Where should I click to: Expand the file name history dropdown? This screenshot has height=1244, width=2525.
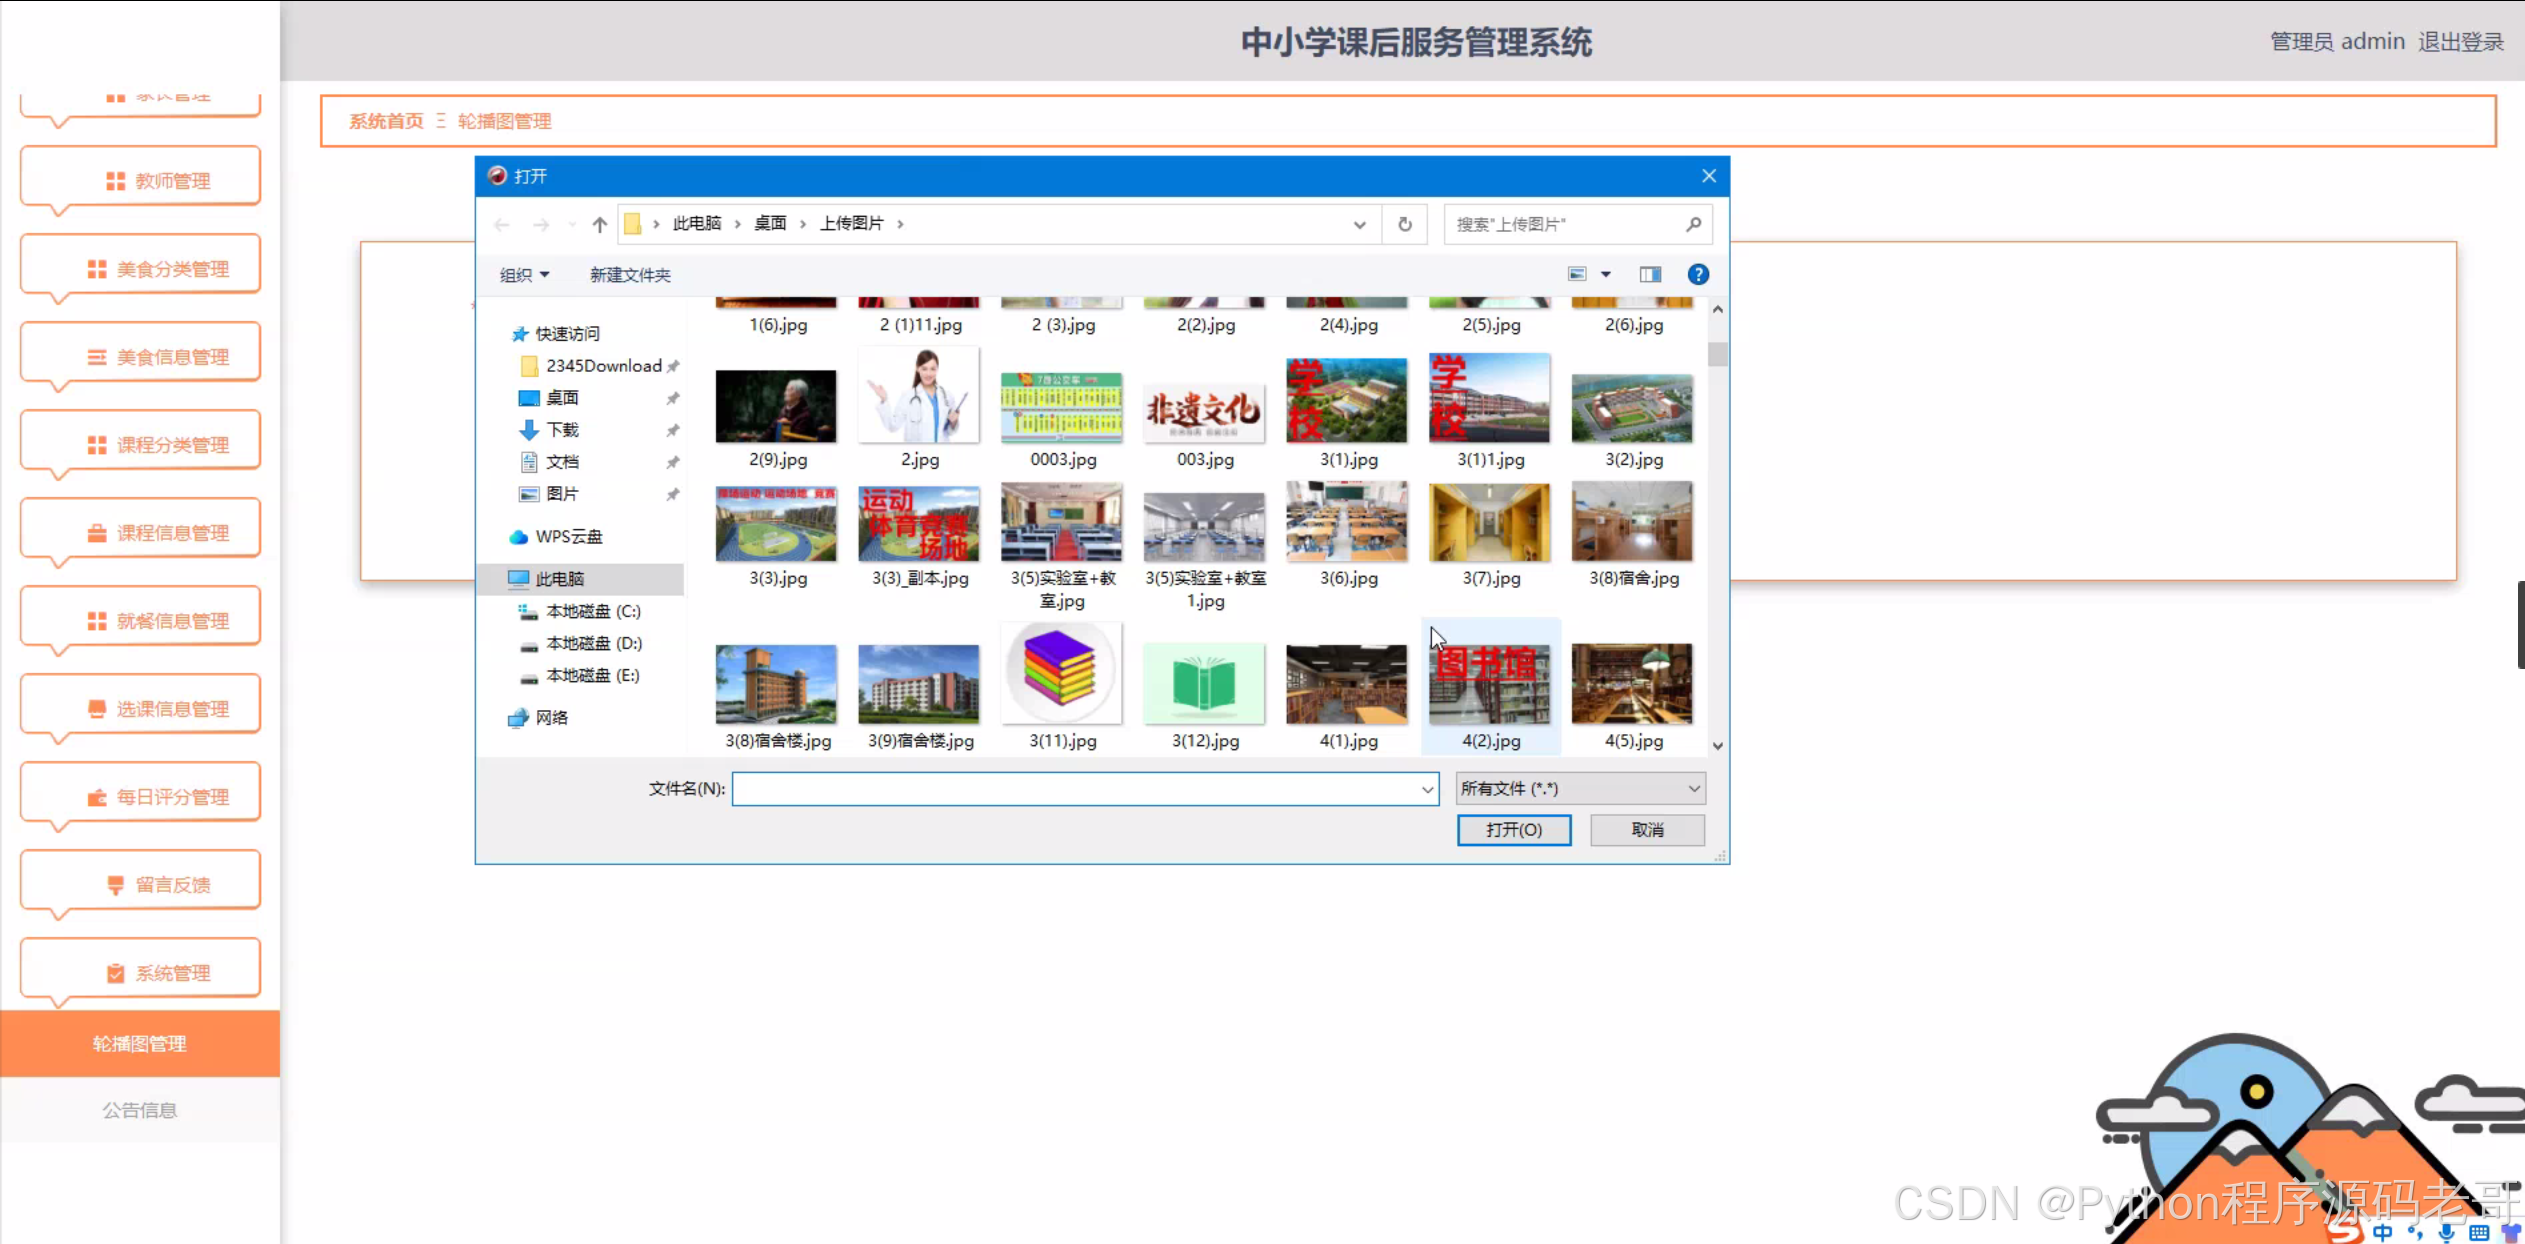tap(1427, 789)
